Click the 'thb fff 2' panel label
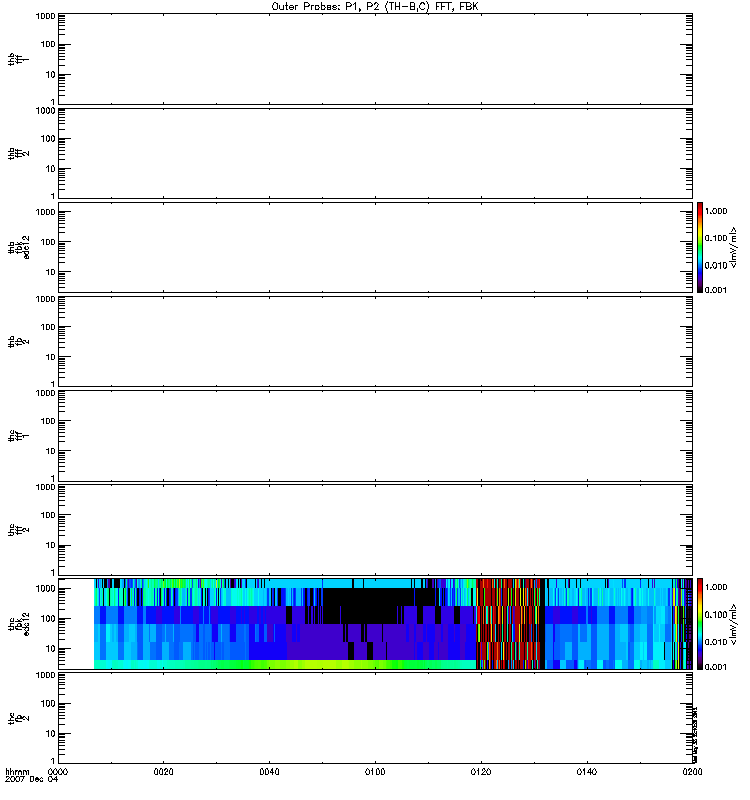This screenshot has height=800, width=750. [x=18, y=154]
